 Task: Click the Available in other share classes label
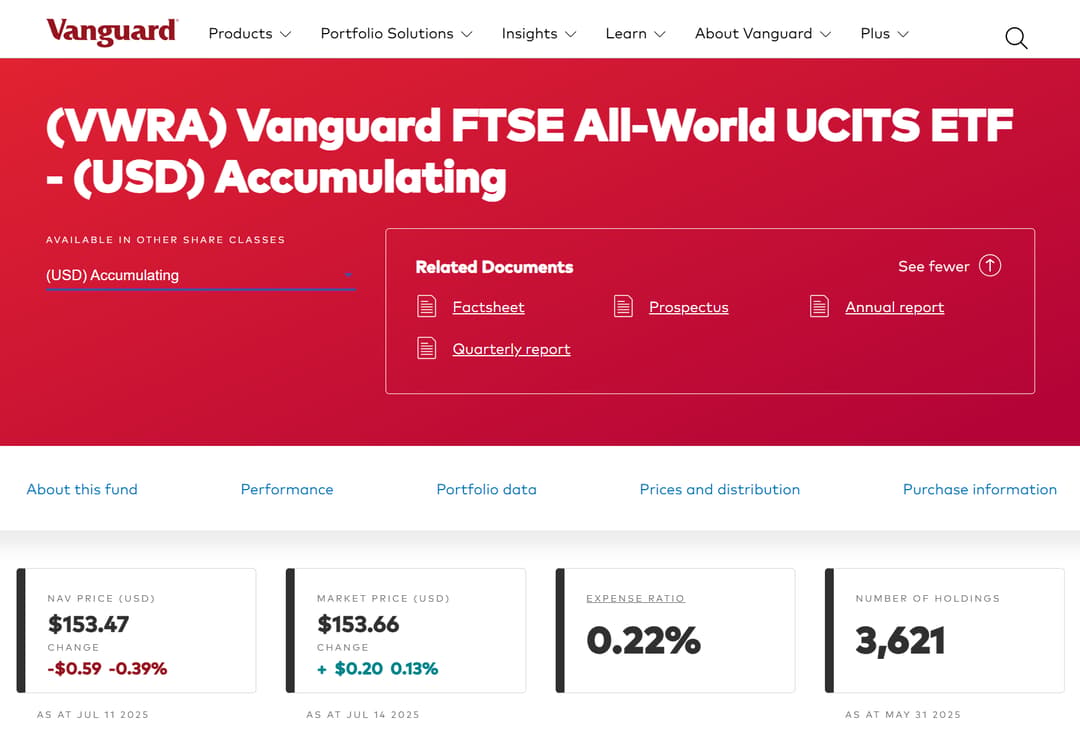pyautogui.click(x=165, y=240)
